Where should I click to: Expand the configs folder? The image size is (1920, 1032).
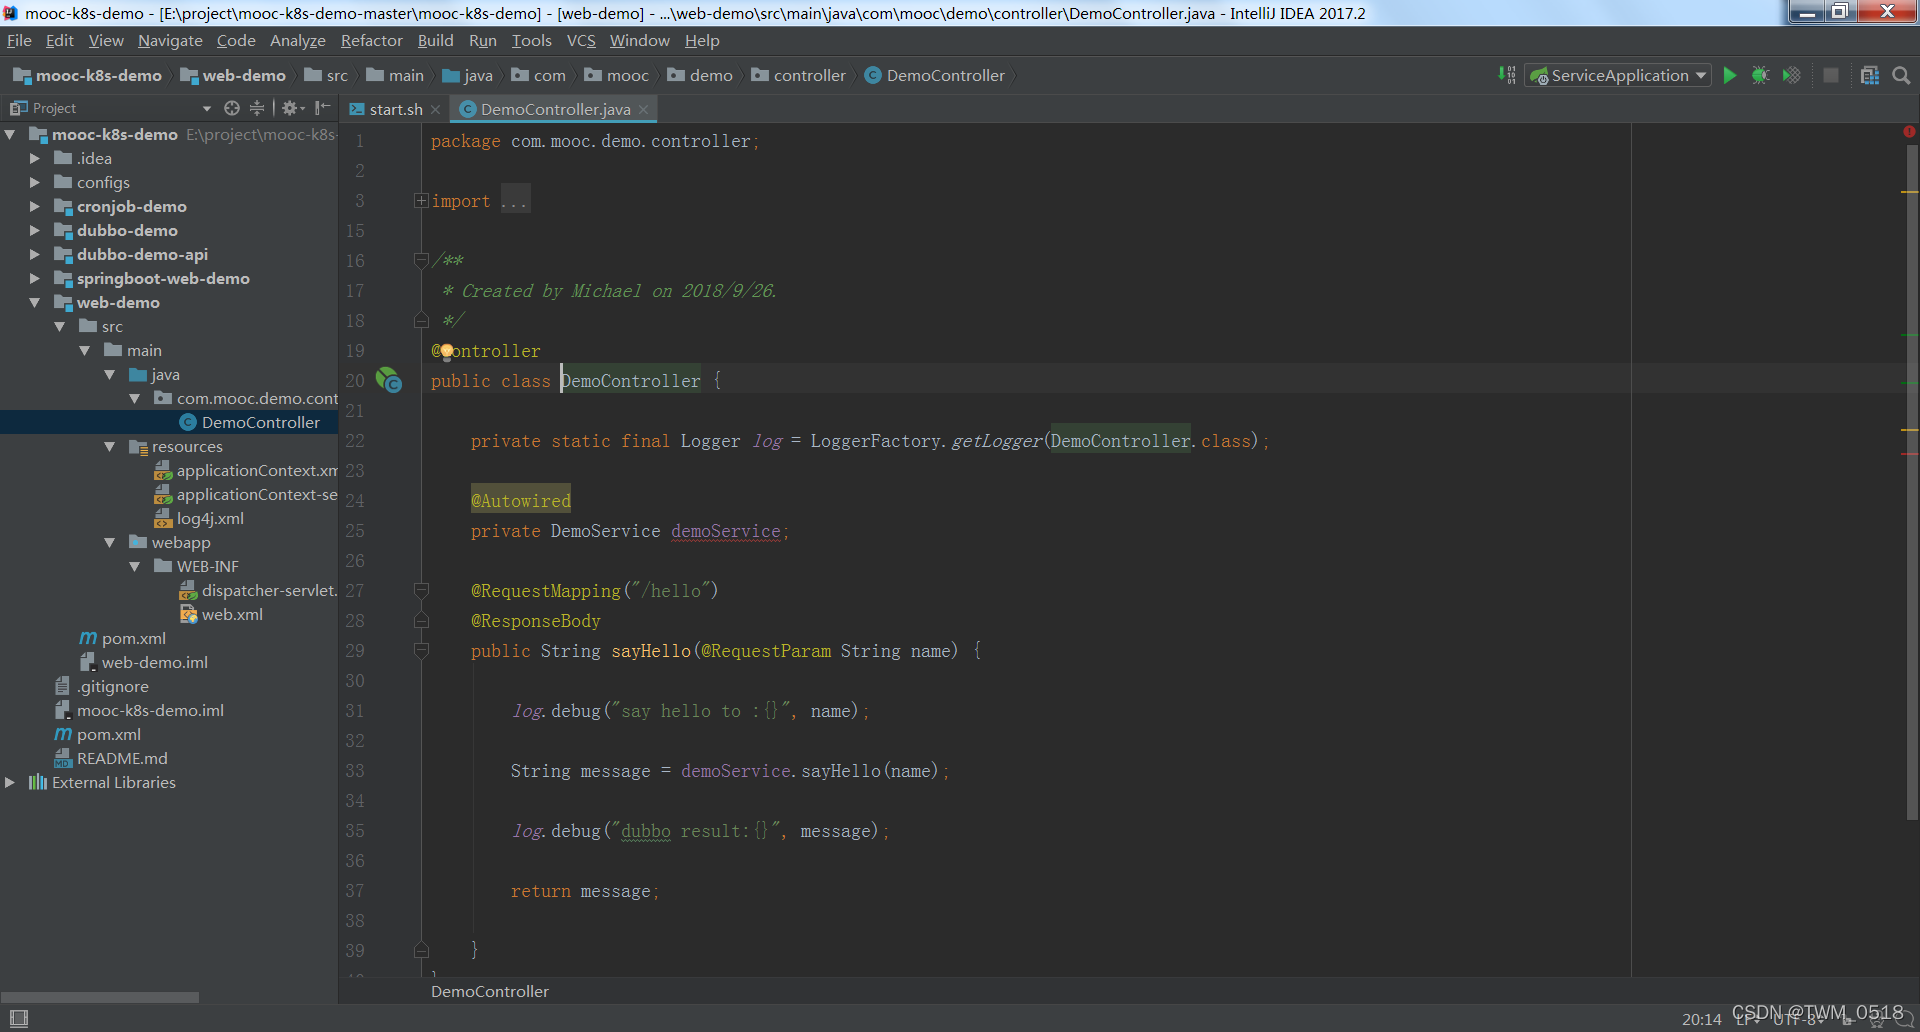(x=35, y=182)
